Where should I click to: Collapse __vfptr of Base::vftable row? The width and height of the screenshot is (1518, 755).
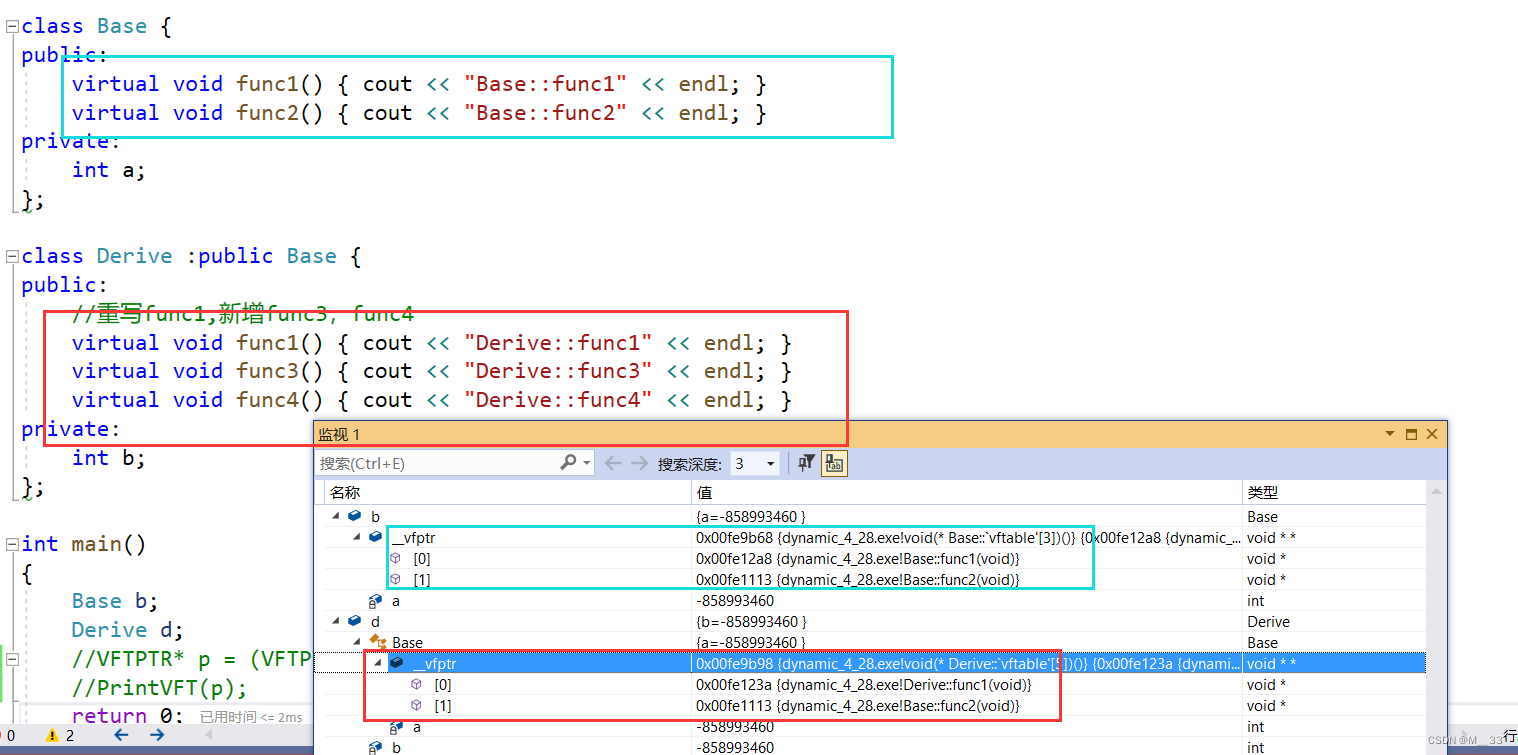point(357,537)
